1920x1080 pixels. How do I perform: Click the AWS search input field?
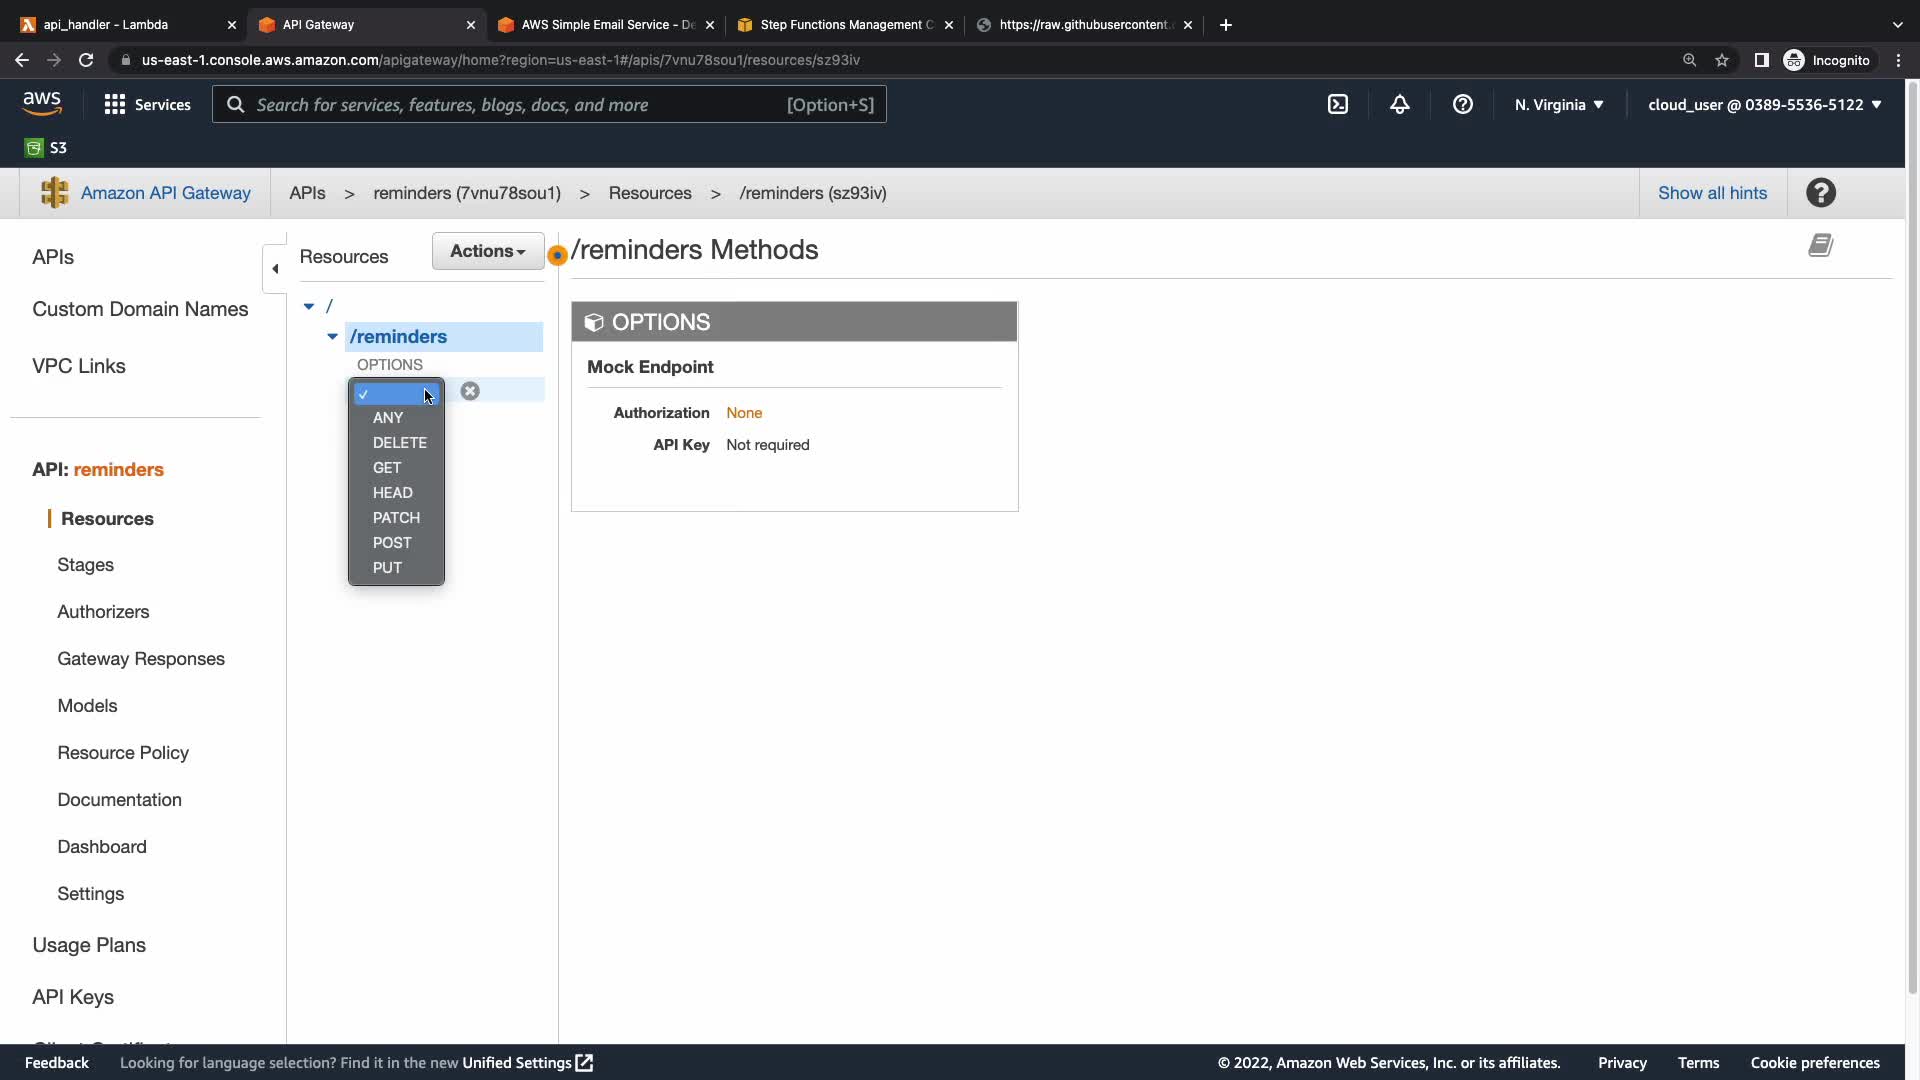tap(520, 105)
